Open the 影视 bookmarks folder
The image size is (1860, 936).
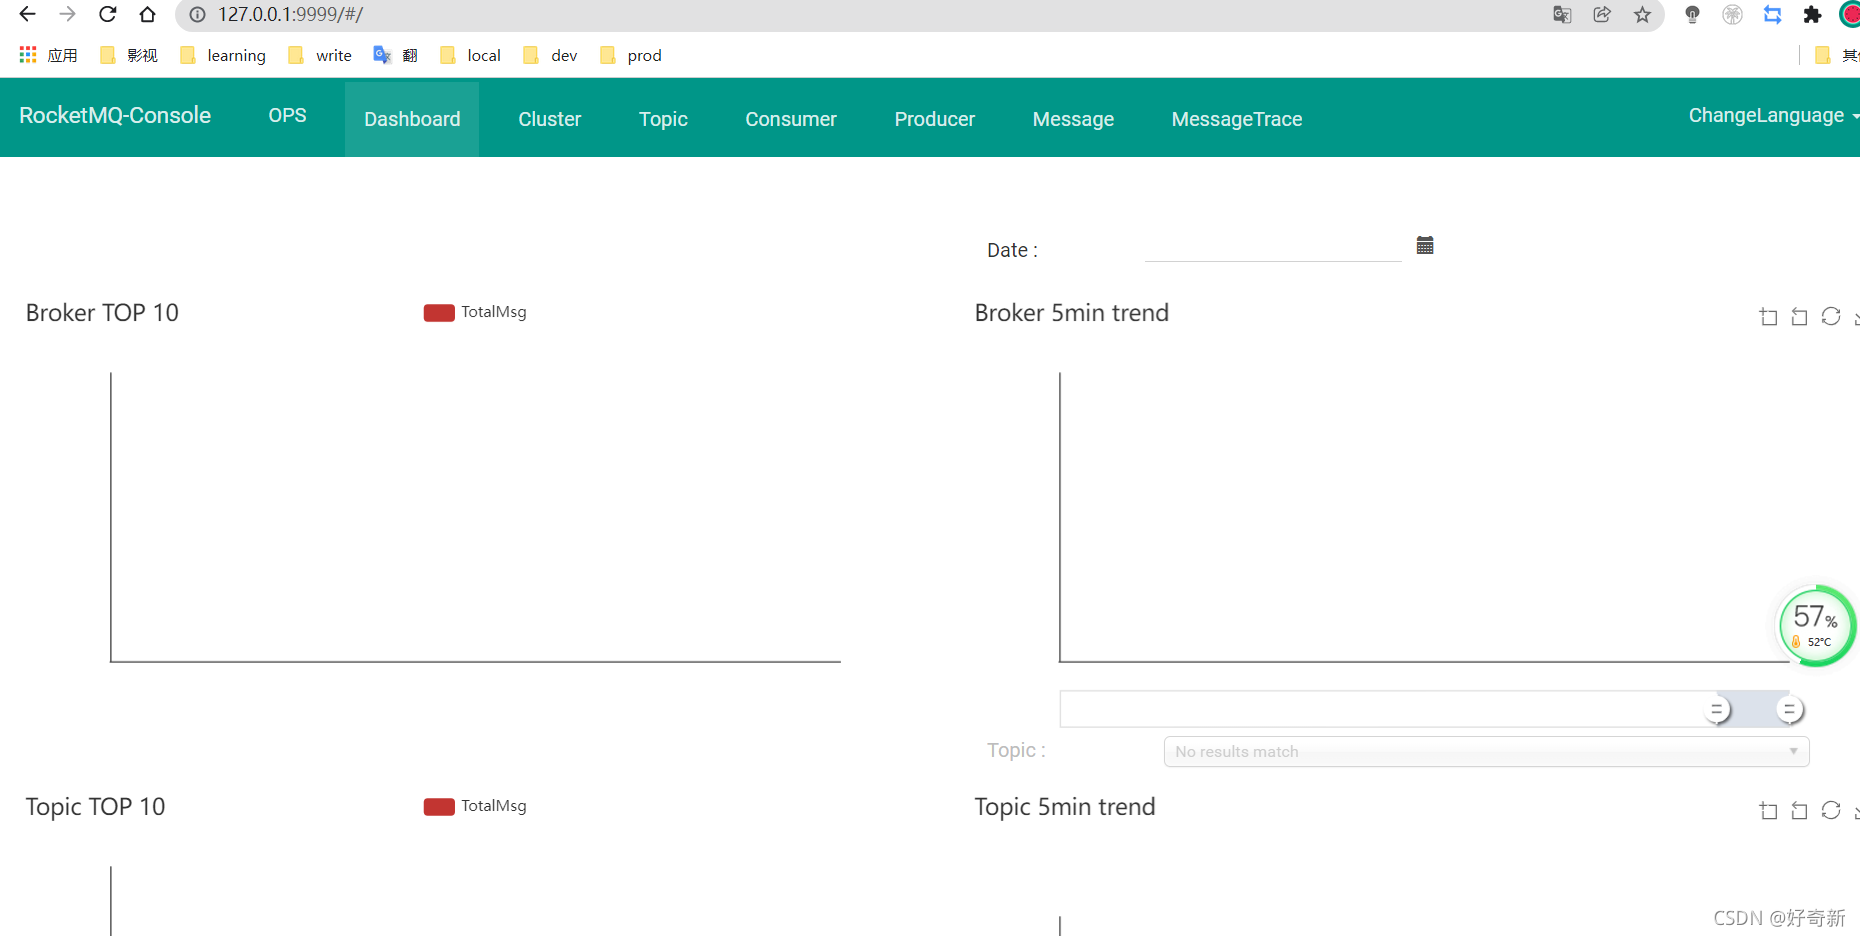coord(129,55)
